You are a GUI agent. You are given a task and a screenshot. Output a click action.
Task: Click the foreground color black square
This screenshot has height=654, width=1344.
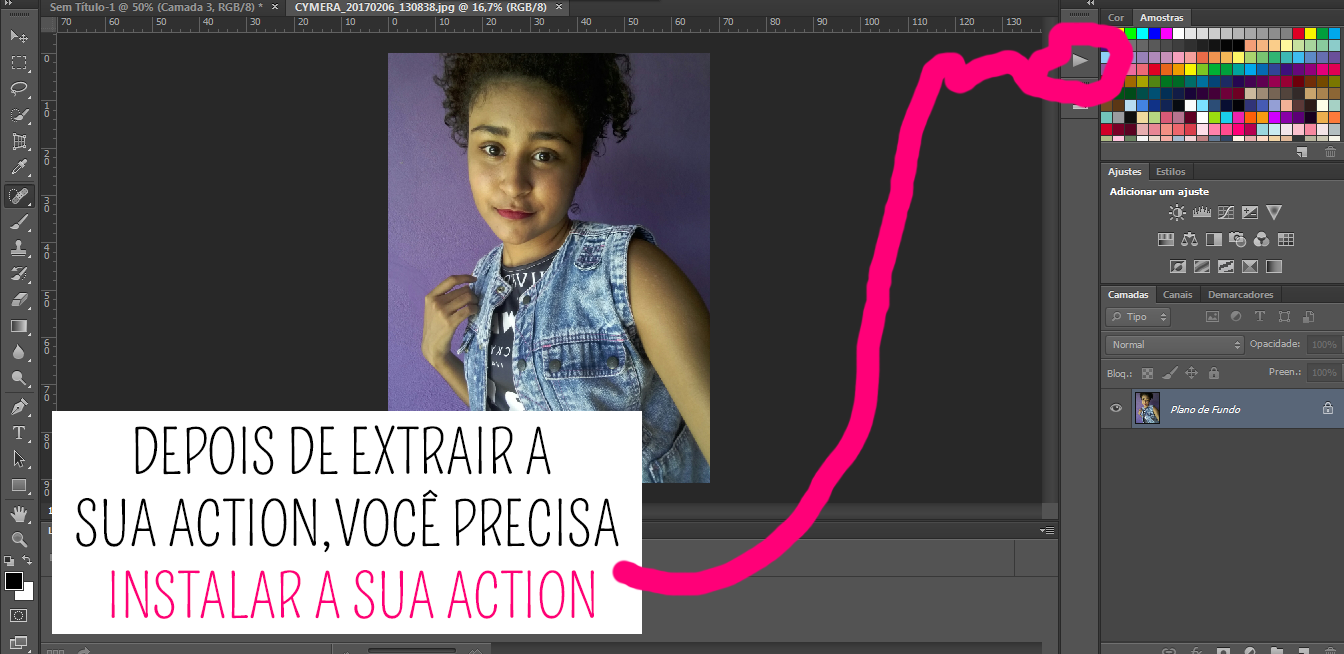tap(14, 581)
